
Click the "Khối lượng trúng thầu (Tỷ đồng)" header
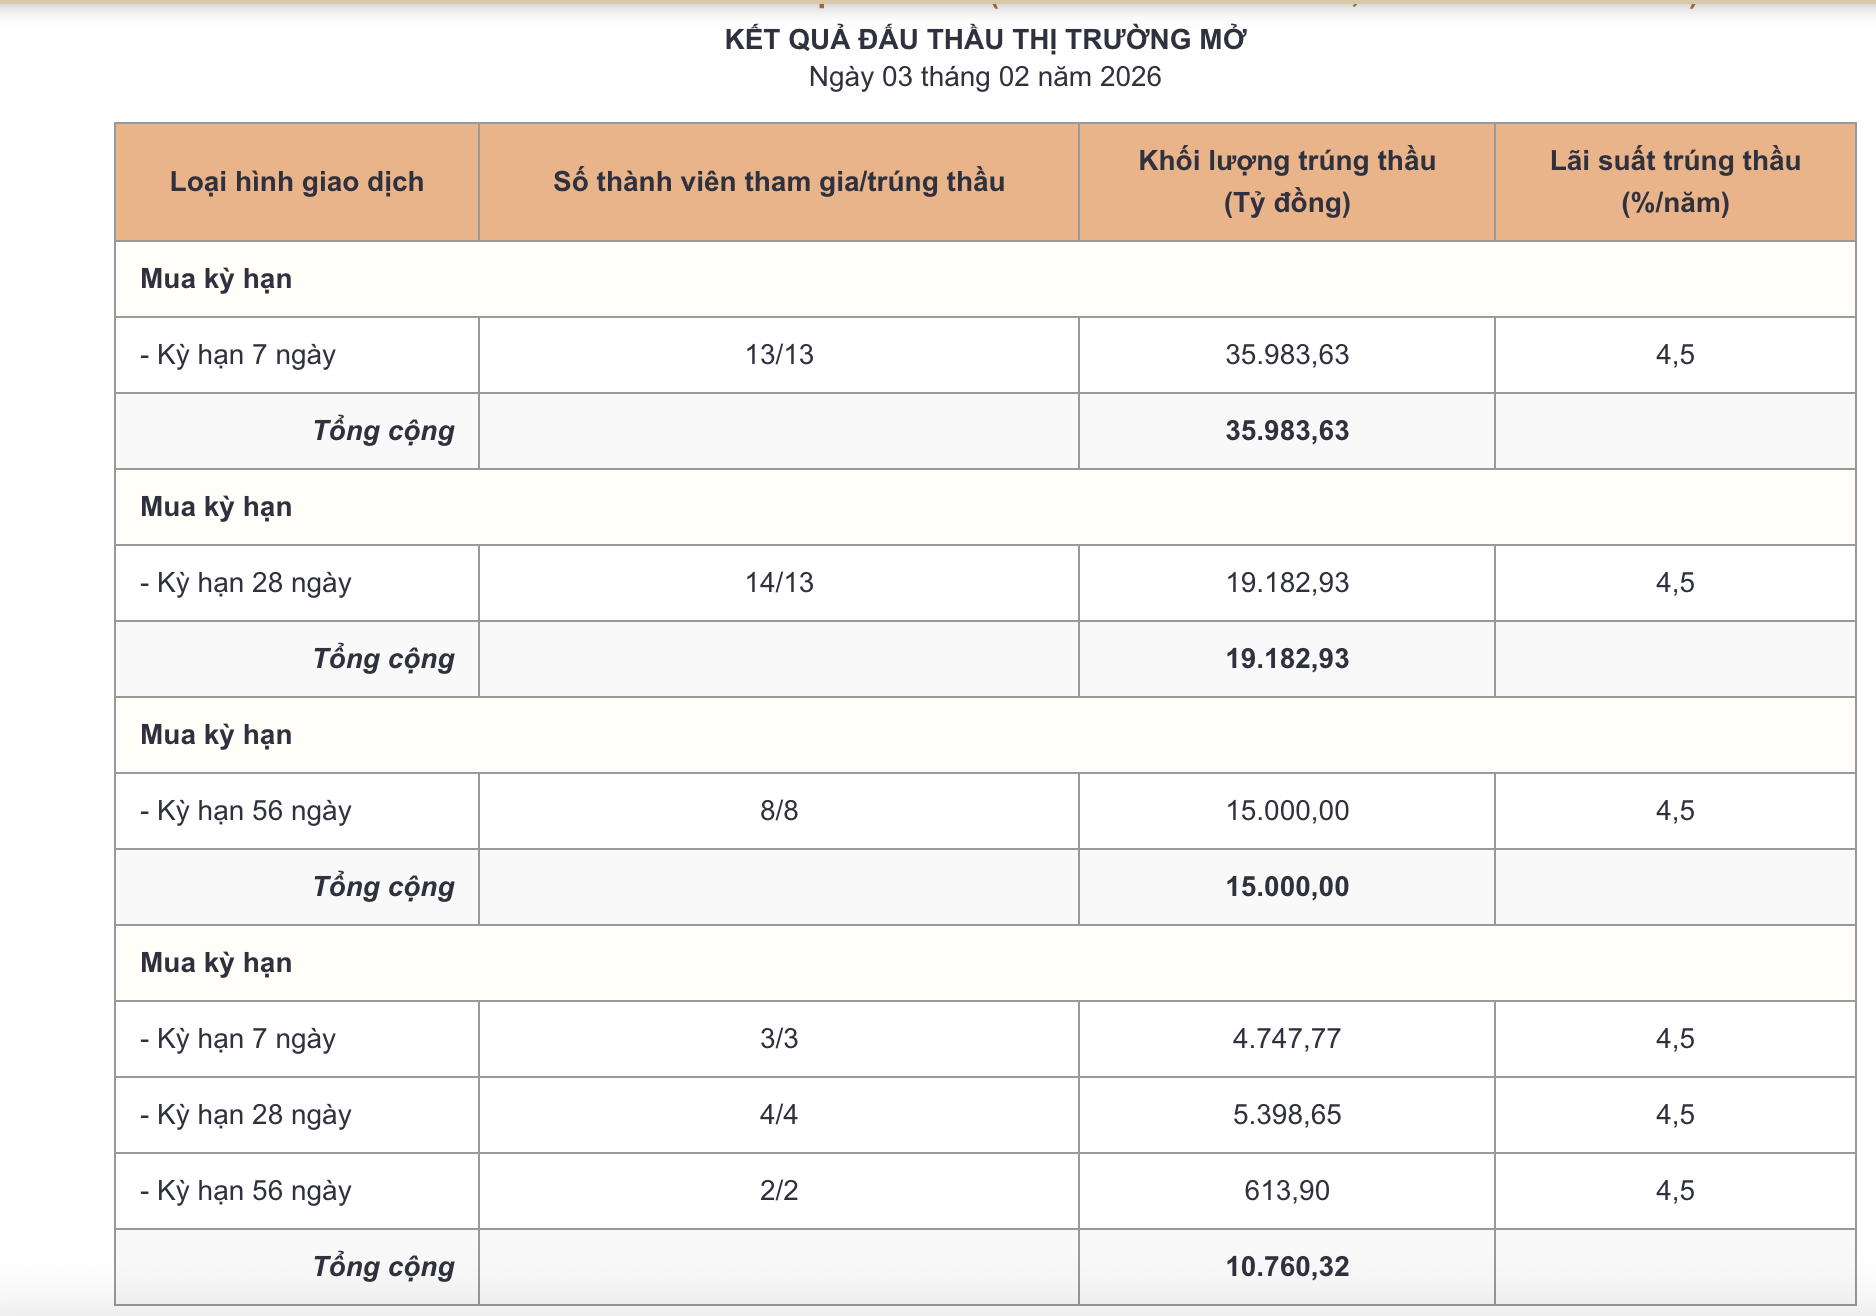click(1287, 182)
